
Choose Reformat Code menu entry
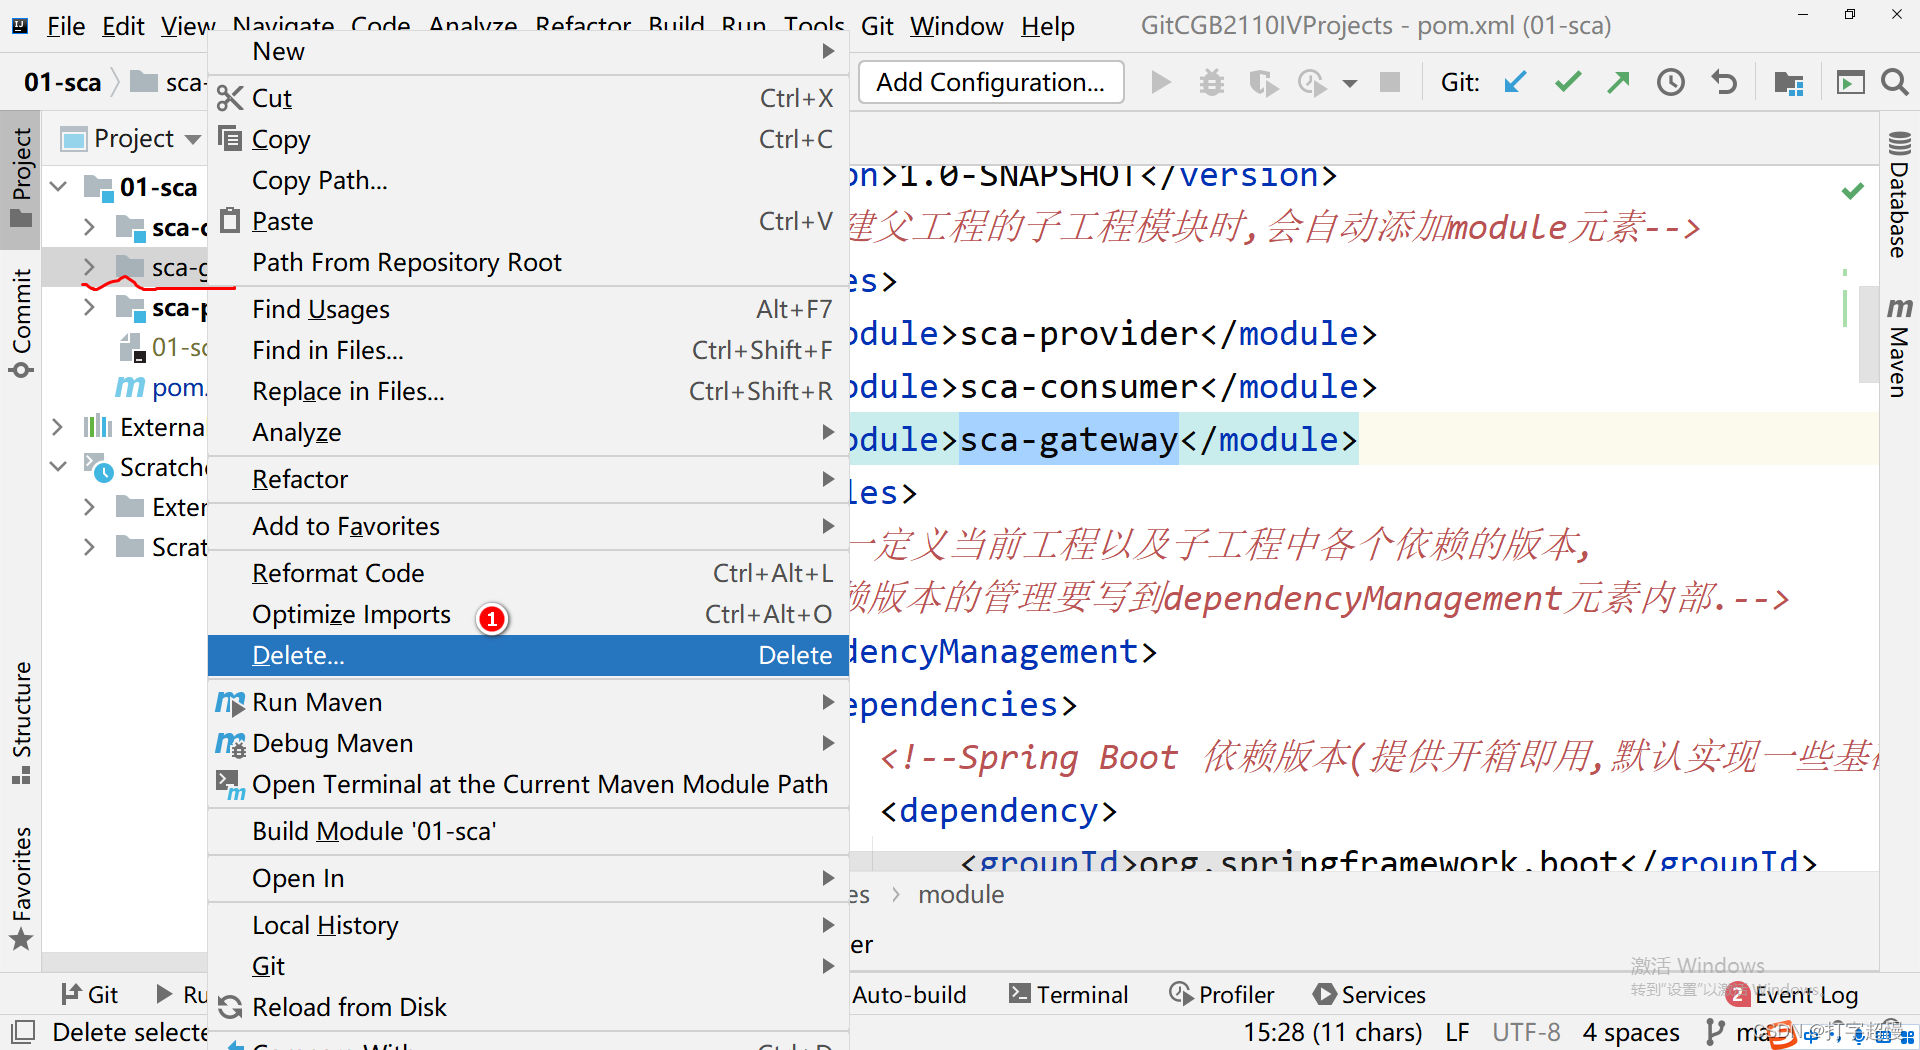(x=528, y=573)
